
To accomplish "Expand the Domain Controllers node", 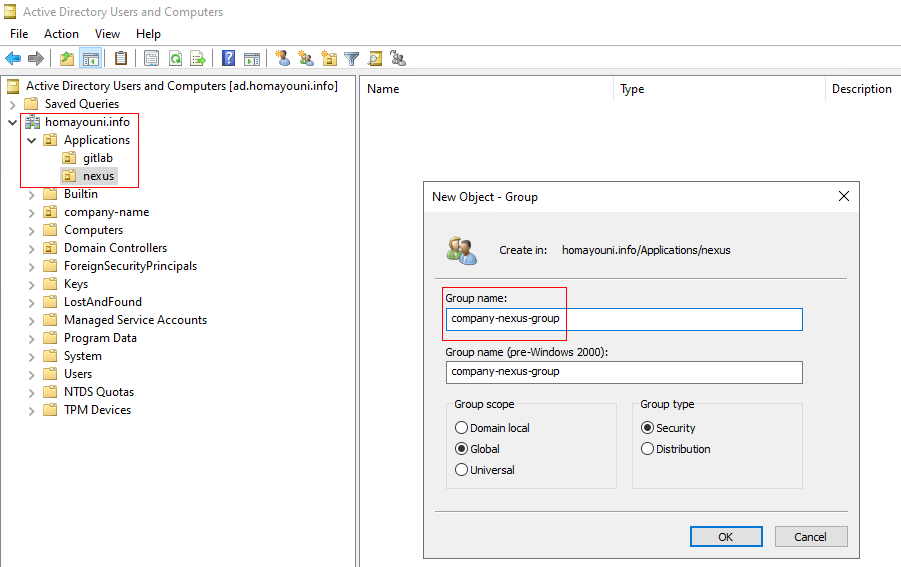I will (x=32, y=249).
